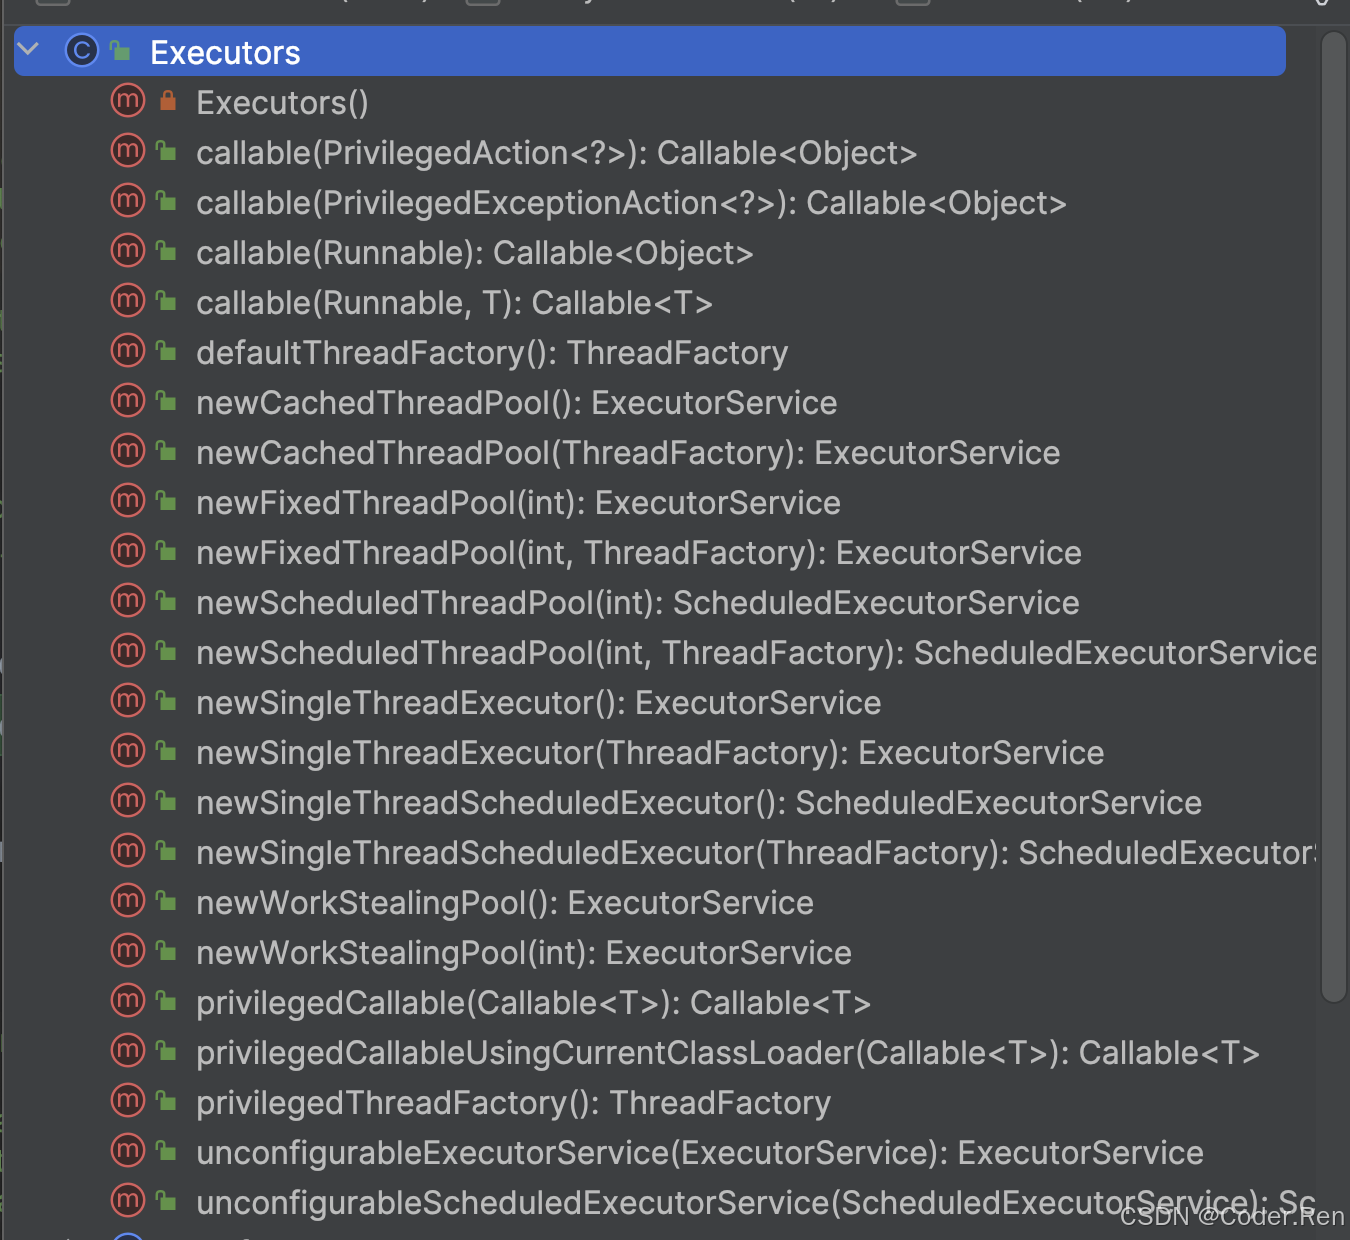The width and height of the screenshot is (1350, 1240).
Task: Click the class icon beside Executors
Action: pyautogui.click(x=82, y=51)
